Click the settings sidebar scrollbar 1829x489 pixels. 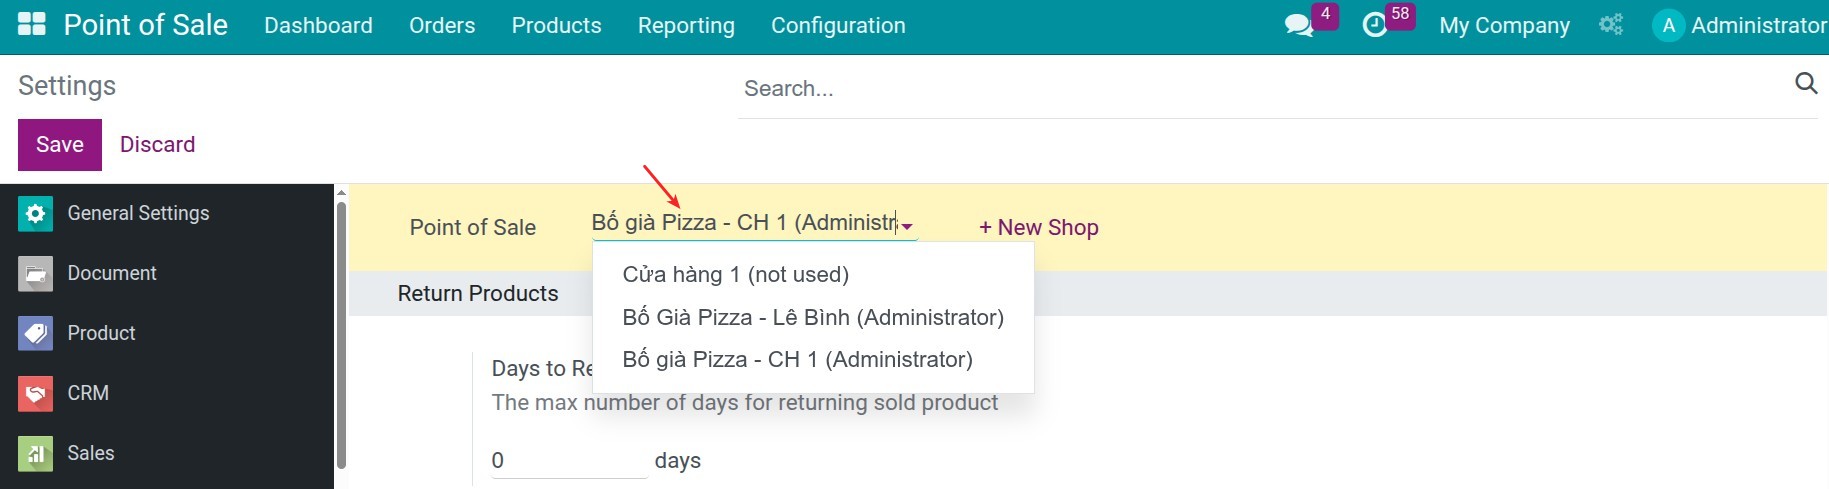point(341,335)
